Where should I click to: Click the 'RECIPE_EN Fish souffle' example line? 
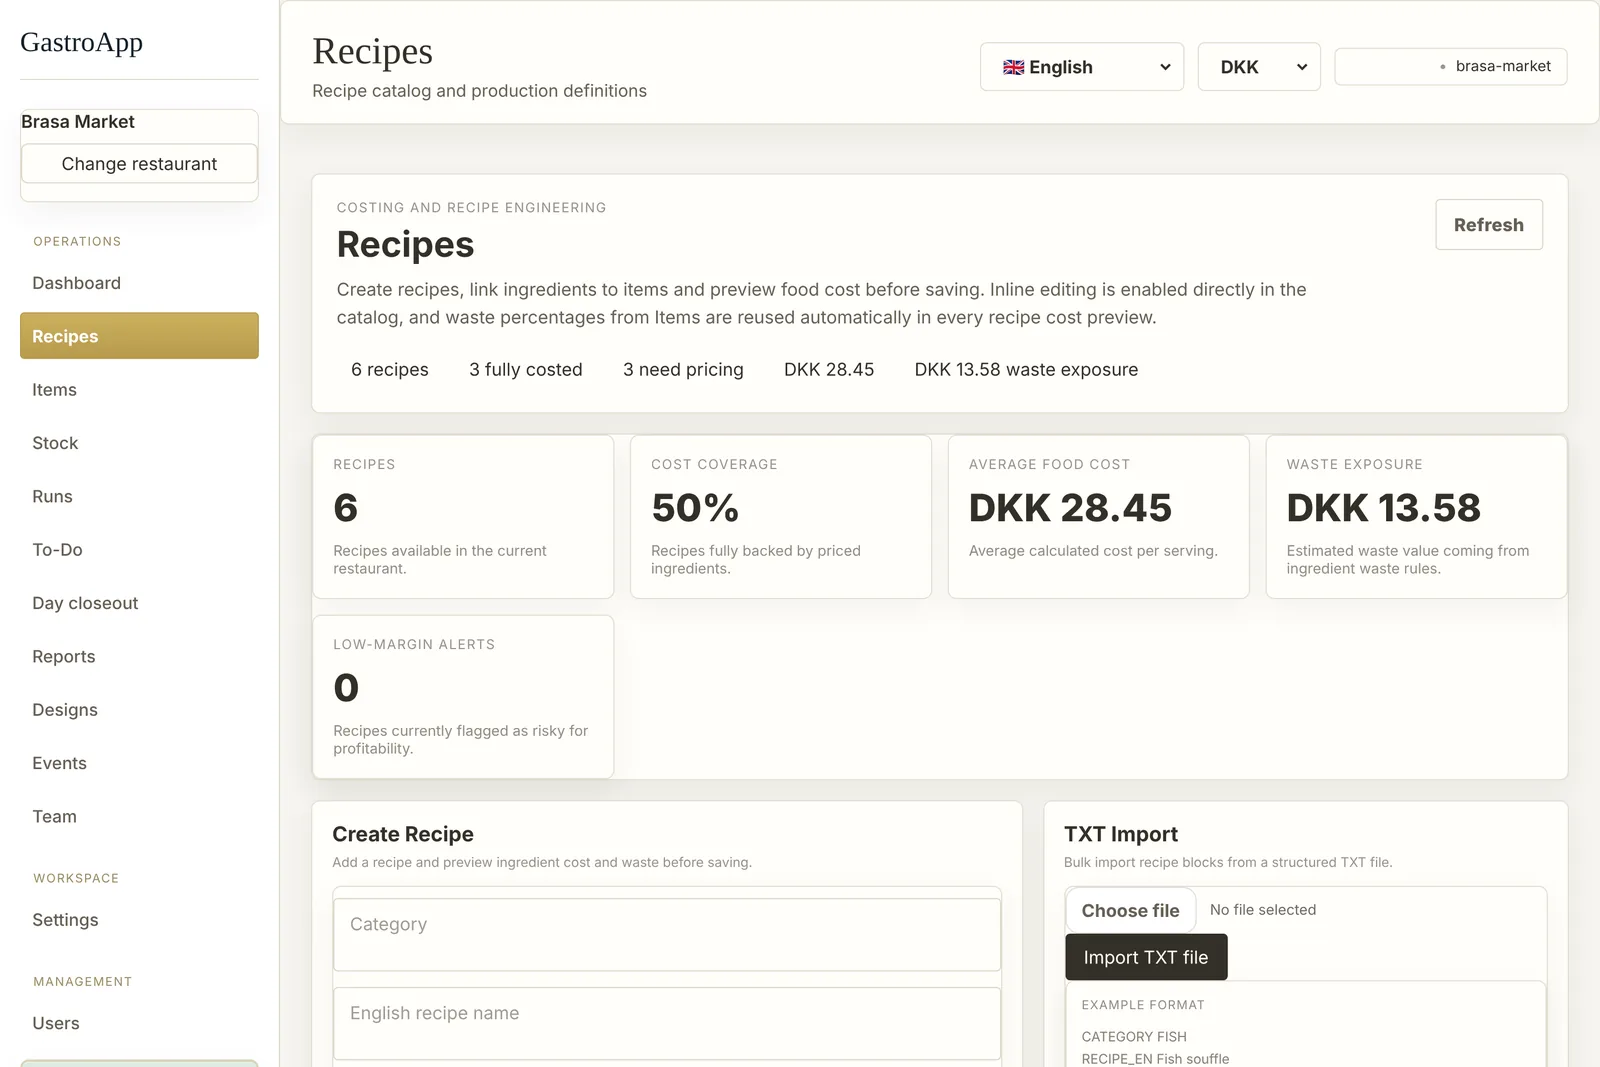1155,1059
